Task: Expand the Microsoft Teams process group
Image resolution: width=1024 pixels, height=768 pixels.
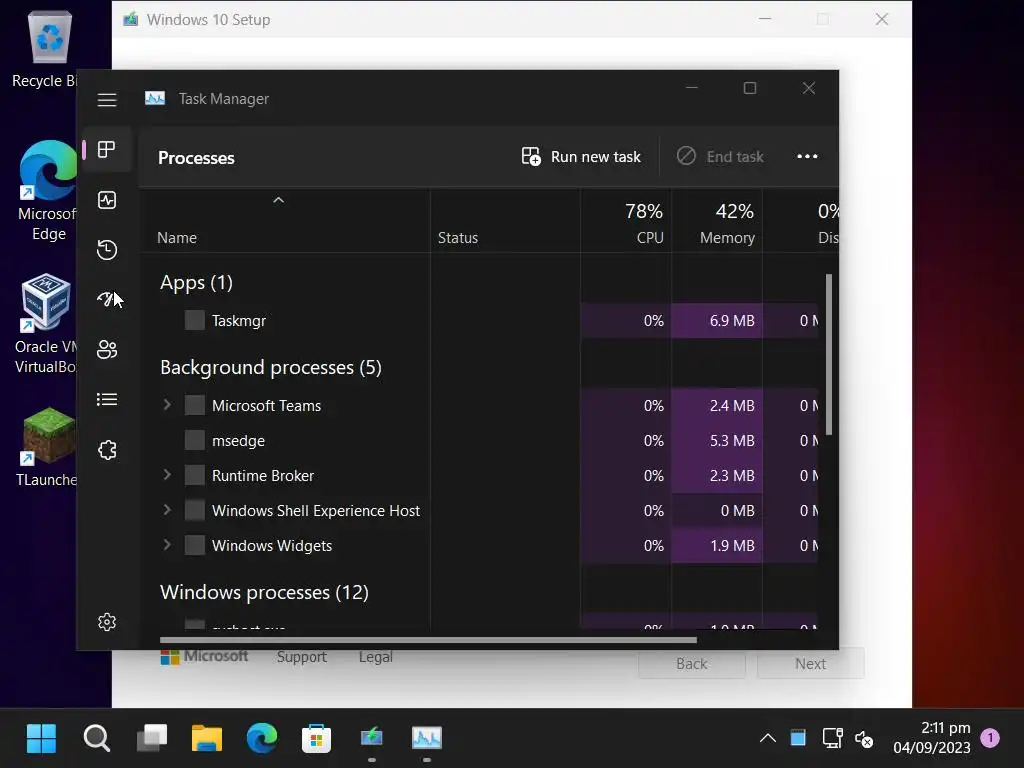Action: click(167, 405)
